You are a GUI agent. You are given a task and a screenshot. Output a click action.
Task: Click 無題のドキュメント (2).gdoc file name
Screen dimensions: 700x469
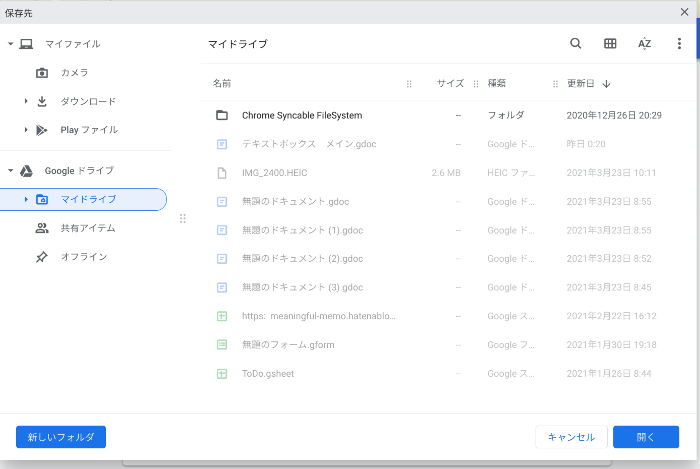(x=302, y=259)
